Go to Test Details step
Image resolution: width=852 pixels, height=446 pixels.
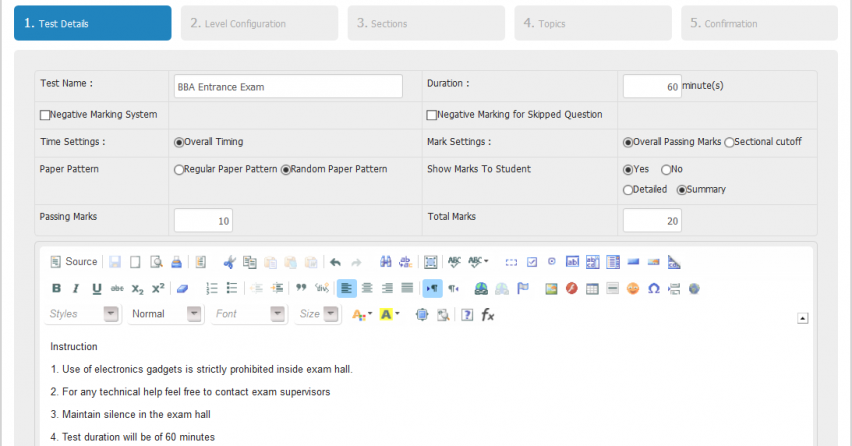pyautogui.click(x=92, y=23)
